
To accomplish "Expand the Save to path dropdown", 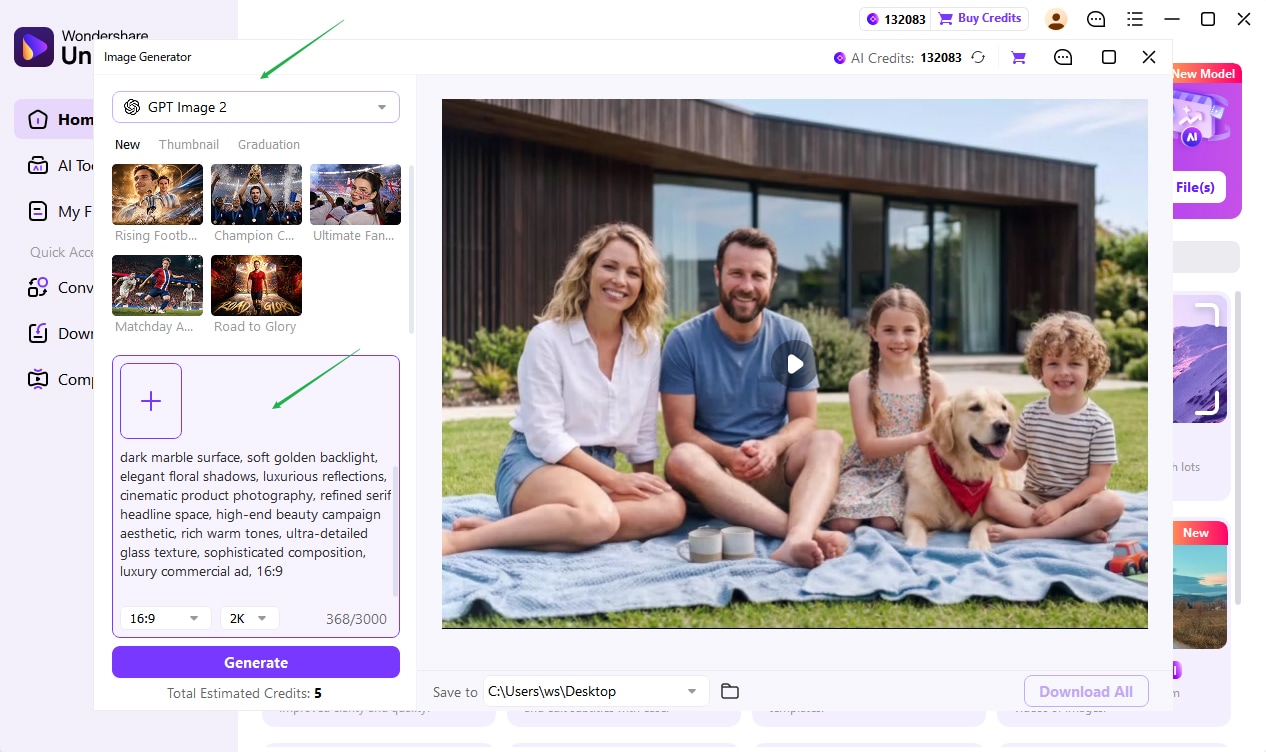I will coord(596,691).
